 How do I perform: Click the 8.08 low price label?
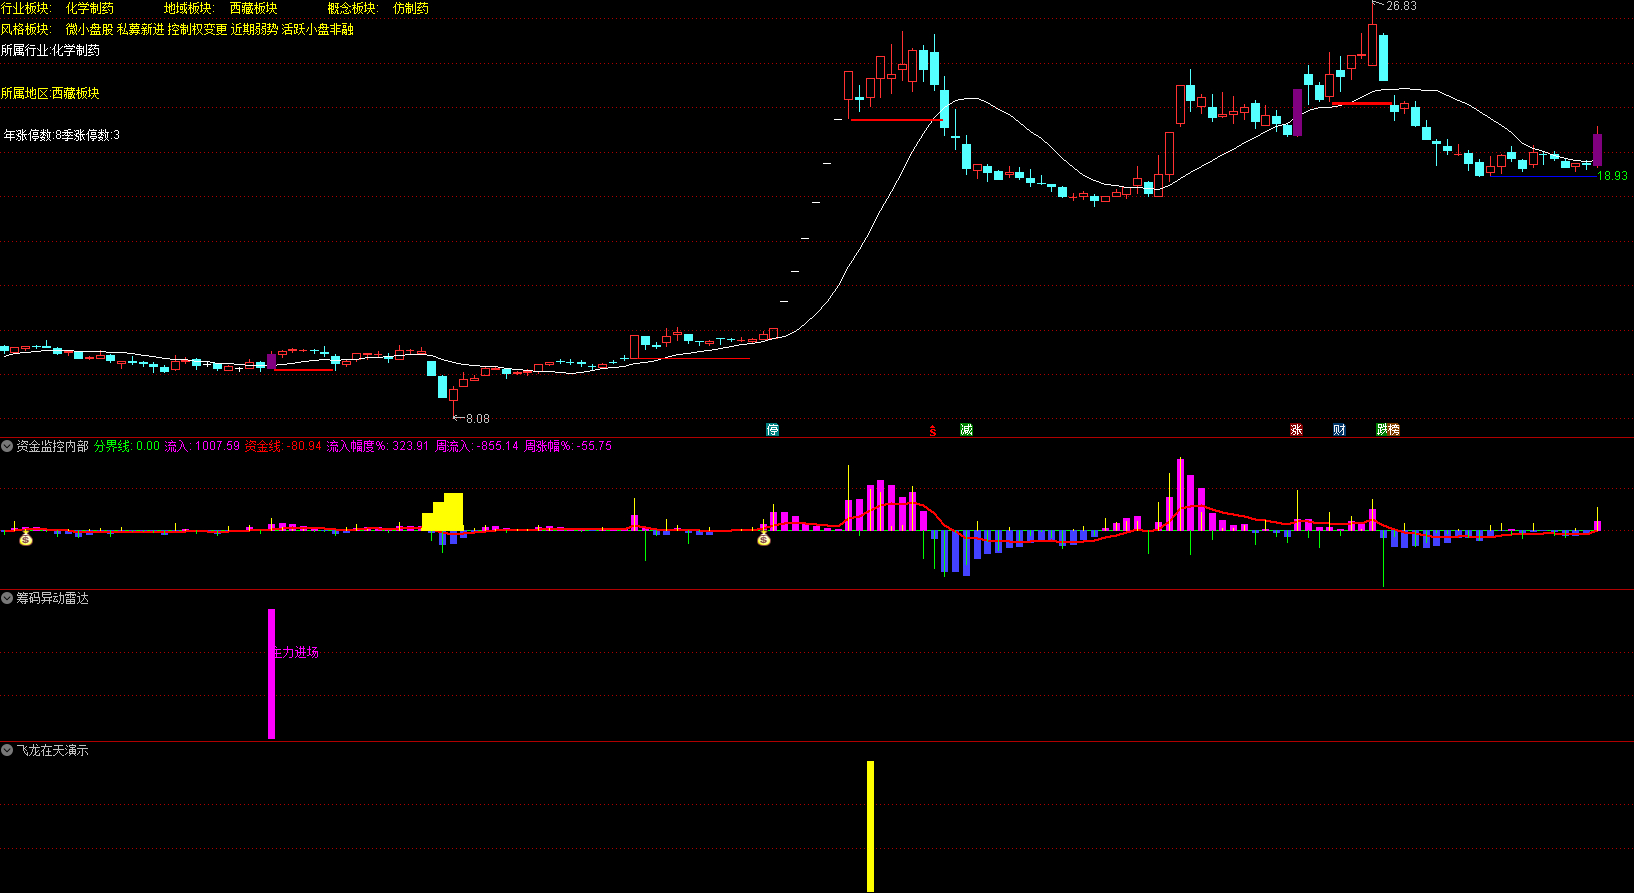477,419
